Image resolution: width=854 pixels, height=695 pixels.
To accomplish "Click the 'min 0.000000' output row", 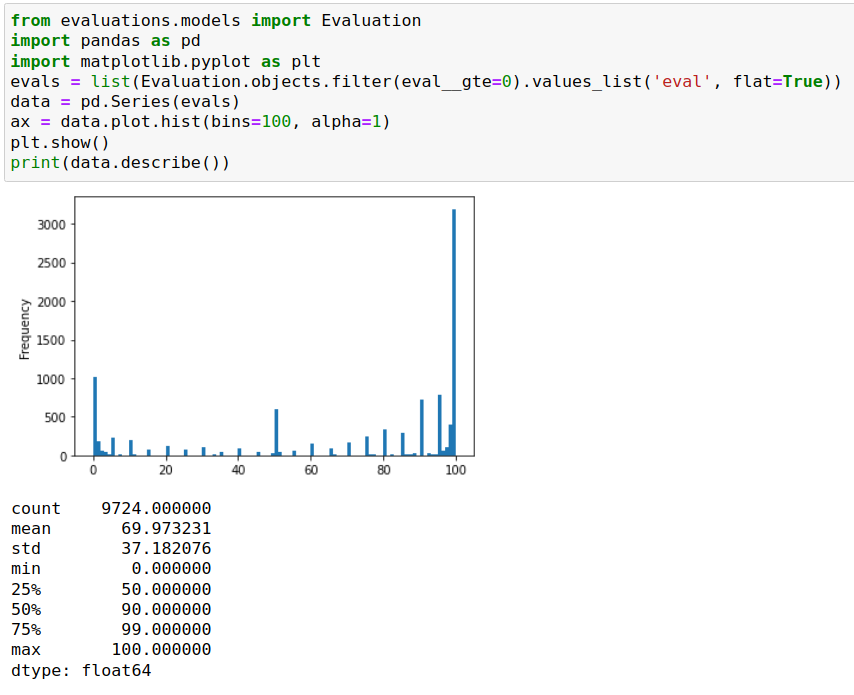I will point(111,569).
